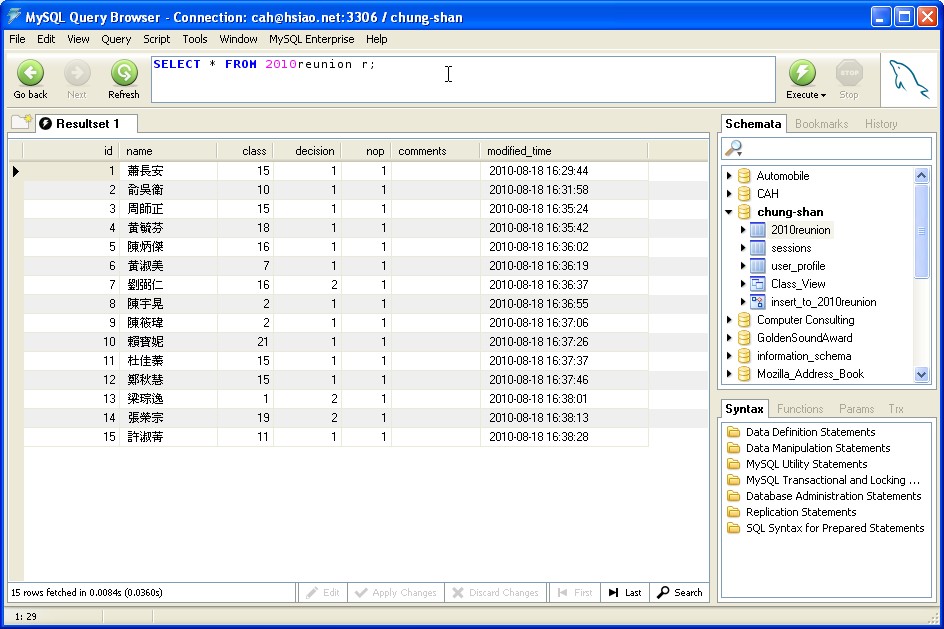Select the chung-shan database icon
The image size is (944, 629).
tap(744, 212)
